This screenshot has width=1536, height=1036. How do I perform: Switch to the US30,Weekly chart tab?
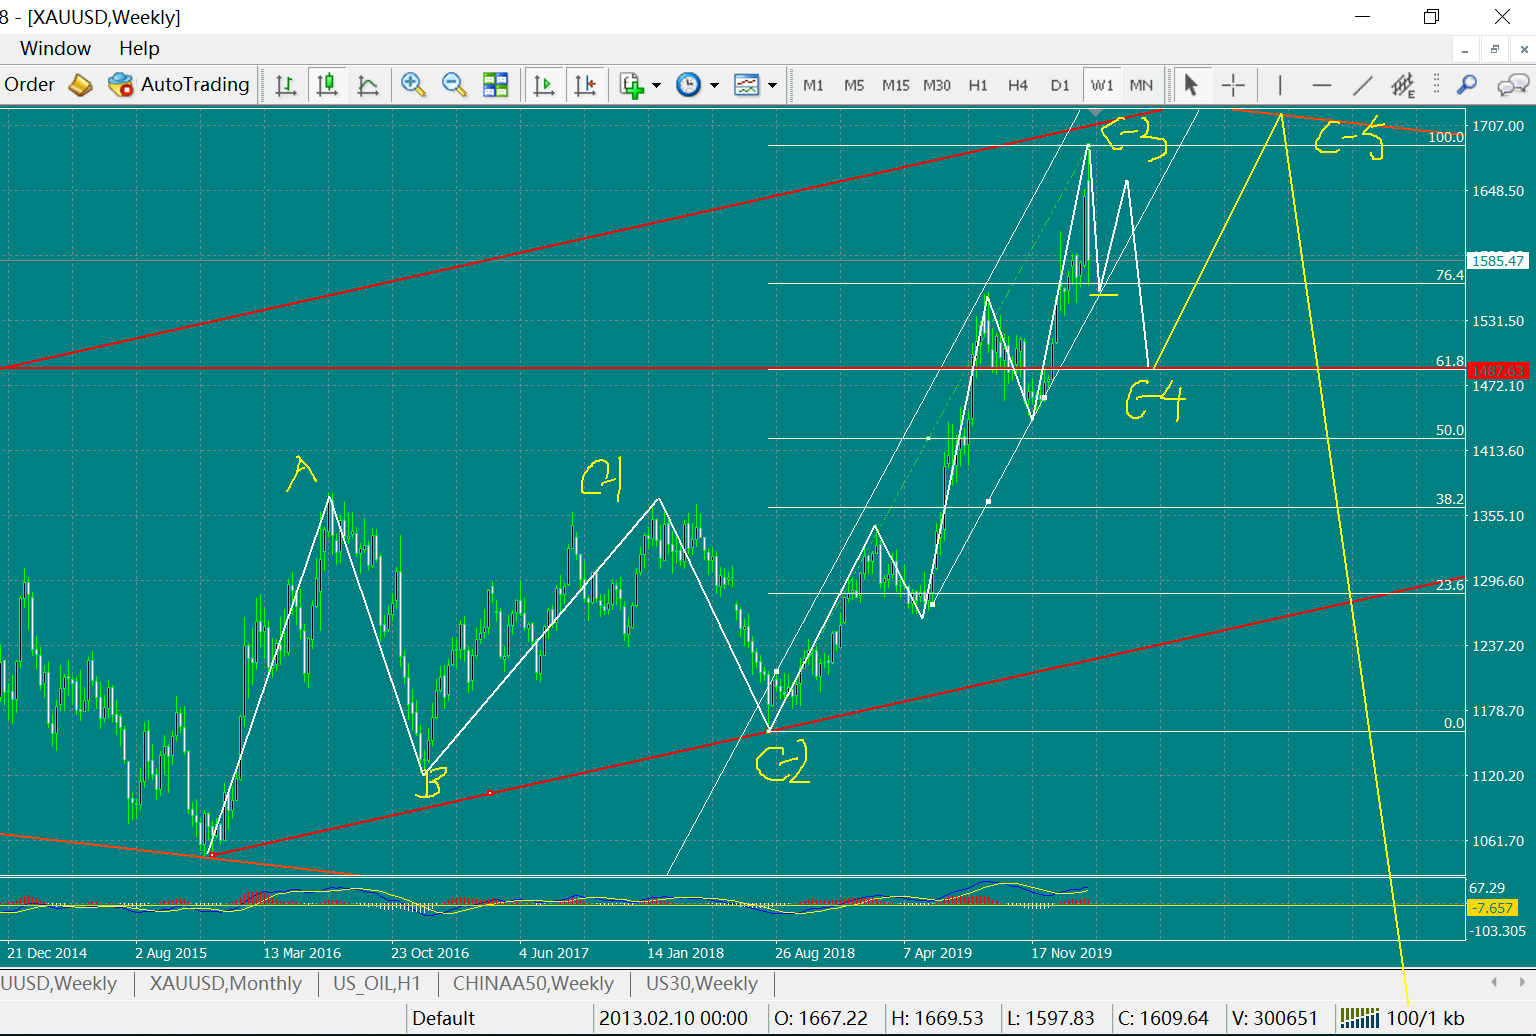click(x=702, y=984)
